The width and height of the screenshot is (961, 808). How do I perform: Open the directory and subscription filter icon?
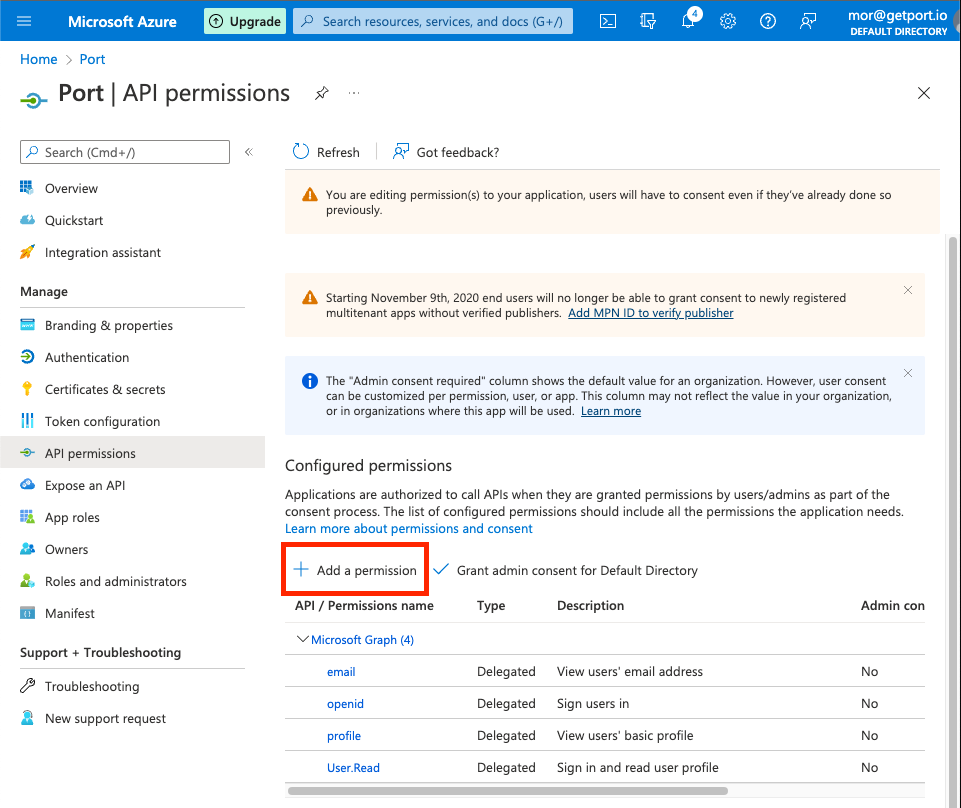[x=648, y=21]
